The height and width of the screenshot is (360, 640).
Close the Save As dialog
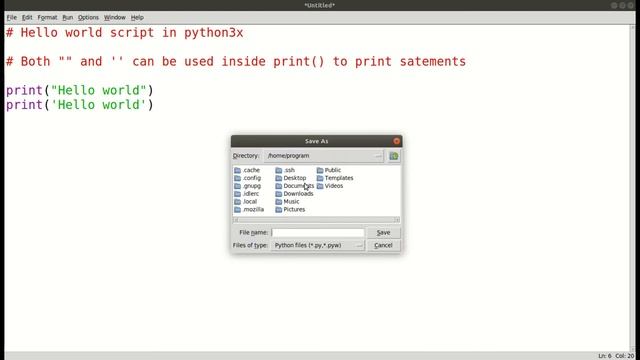tap(396, 141)
